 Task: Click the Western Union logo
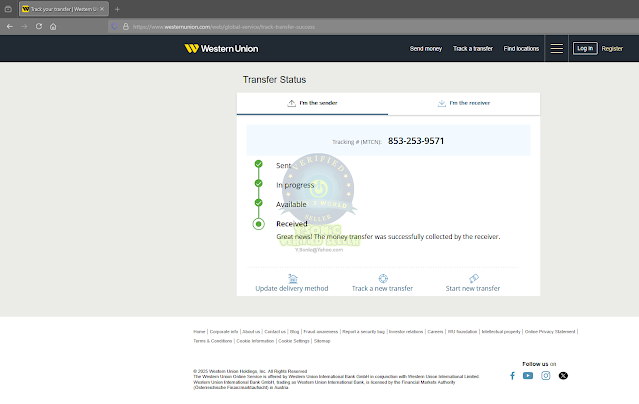pyautogui.click(x=221, y=49)
